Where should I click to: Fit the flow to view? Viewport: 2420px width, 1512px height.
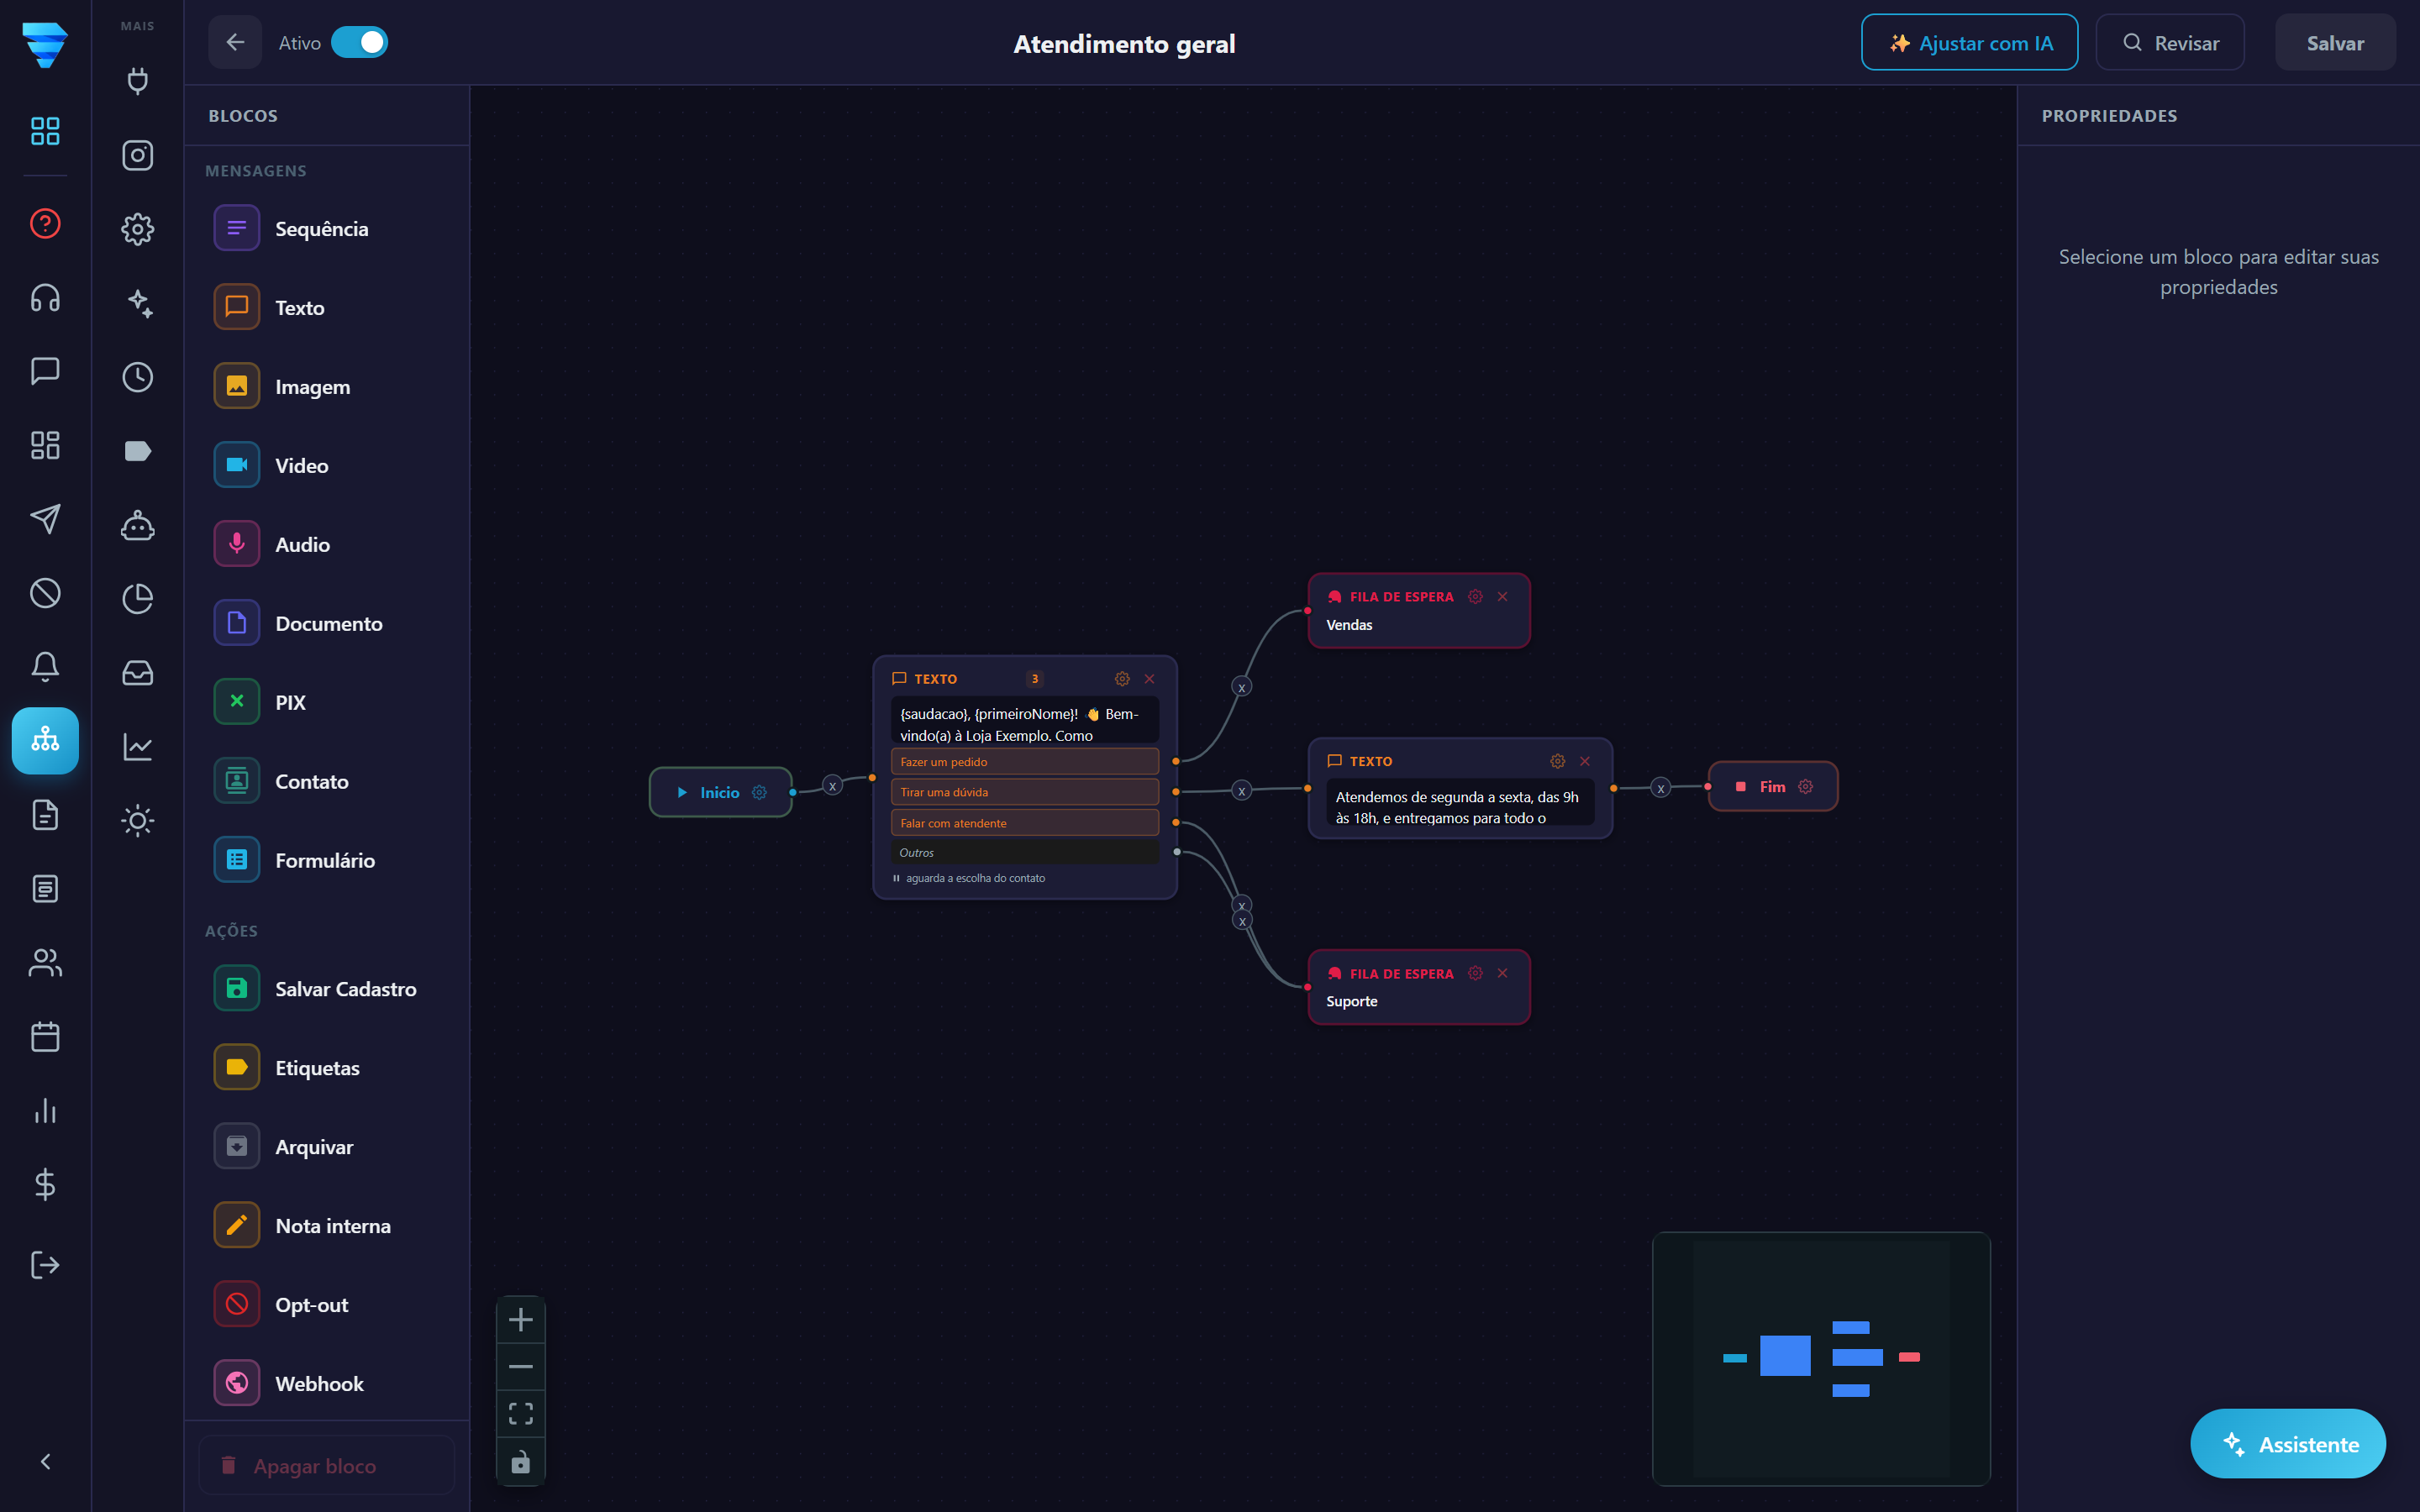(520, 1413)
